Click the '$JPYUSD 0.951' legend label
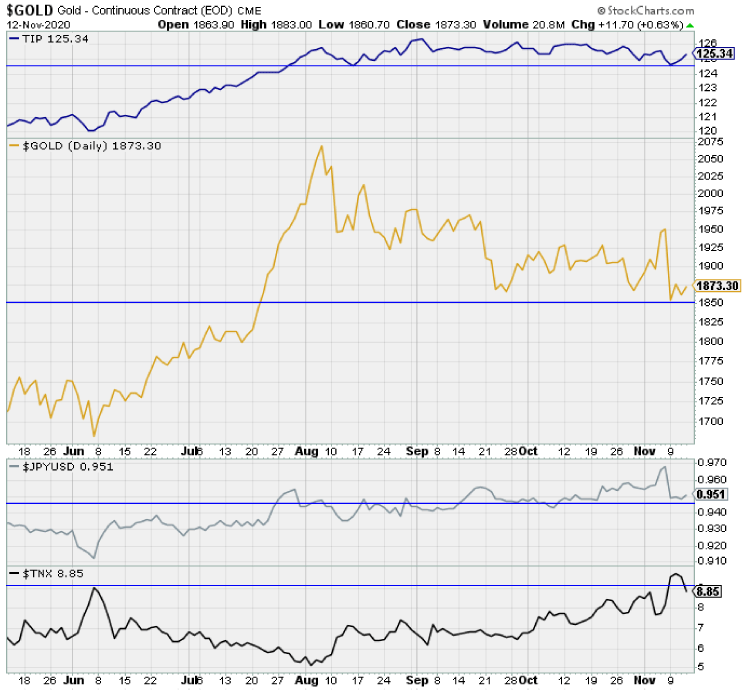 (x=68, y=466)
